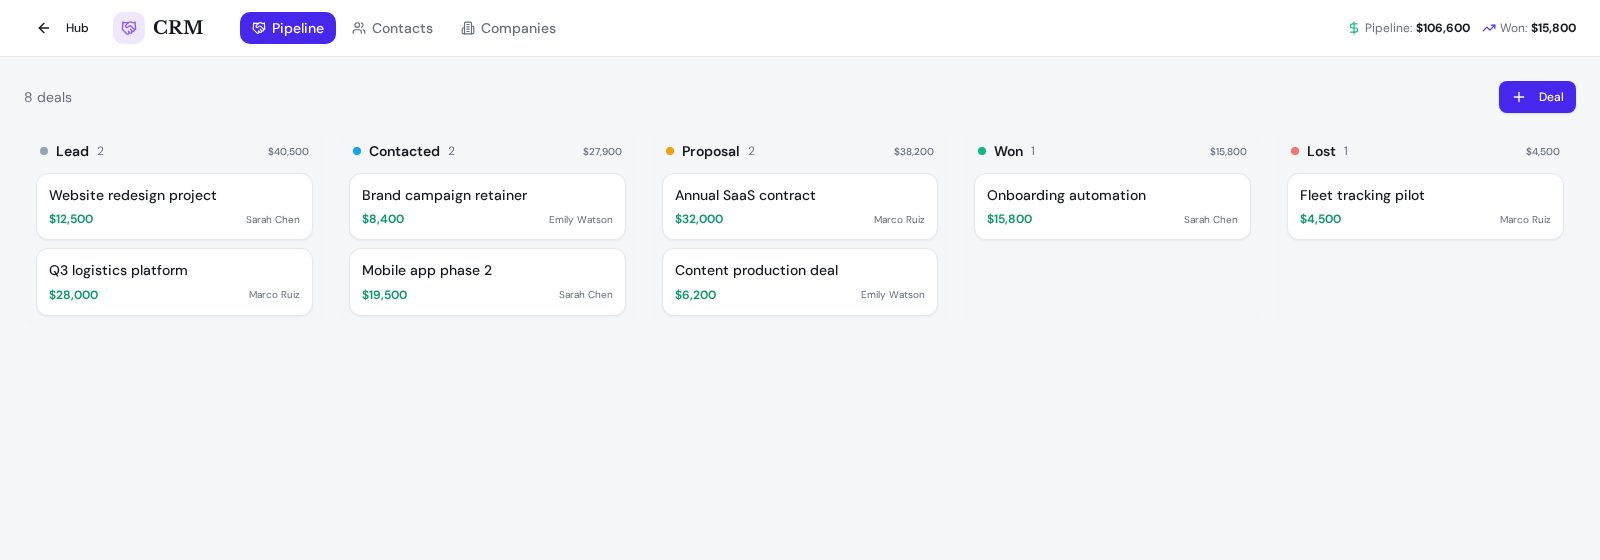
Task: Click the Lead column header
Action: coord(72,151)
